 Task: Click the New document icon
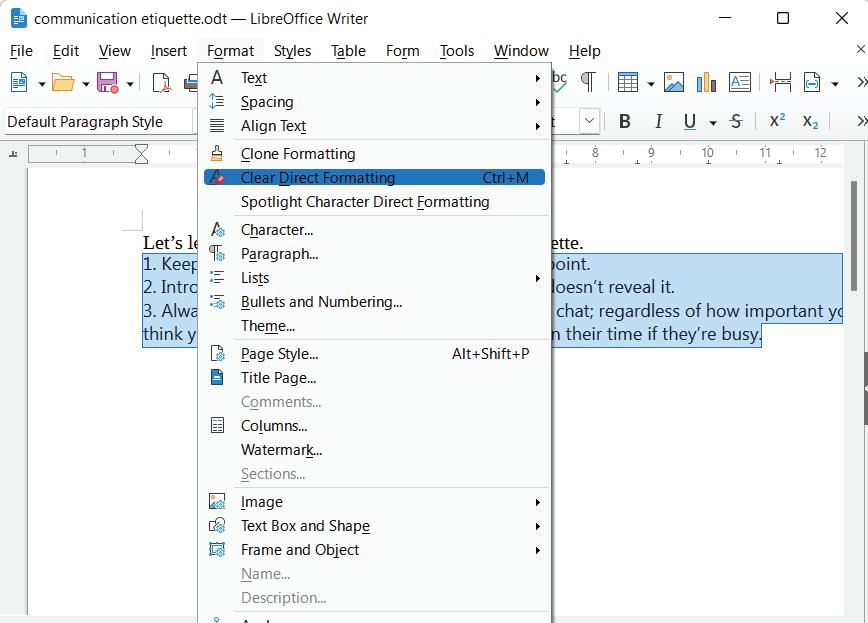click(x=19, y=83)
